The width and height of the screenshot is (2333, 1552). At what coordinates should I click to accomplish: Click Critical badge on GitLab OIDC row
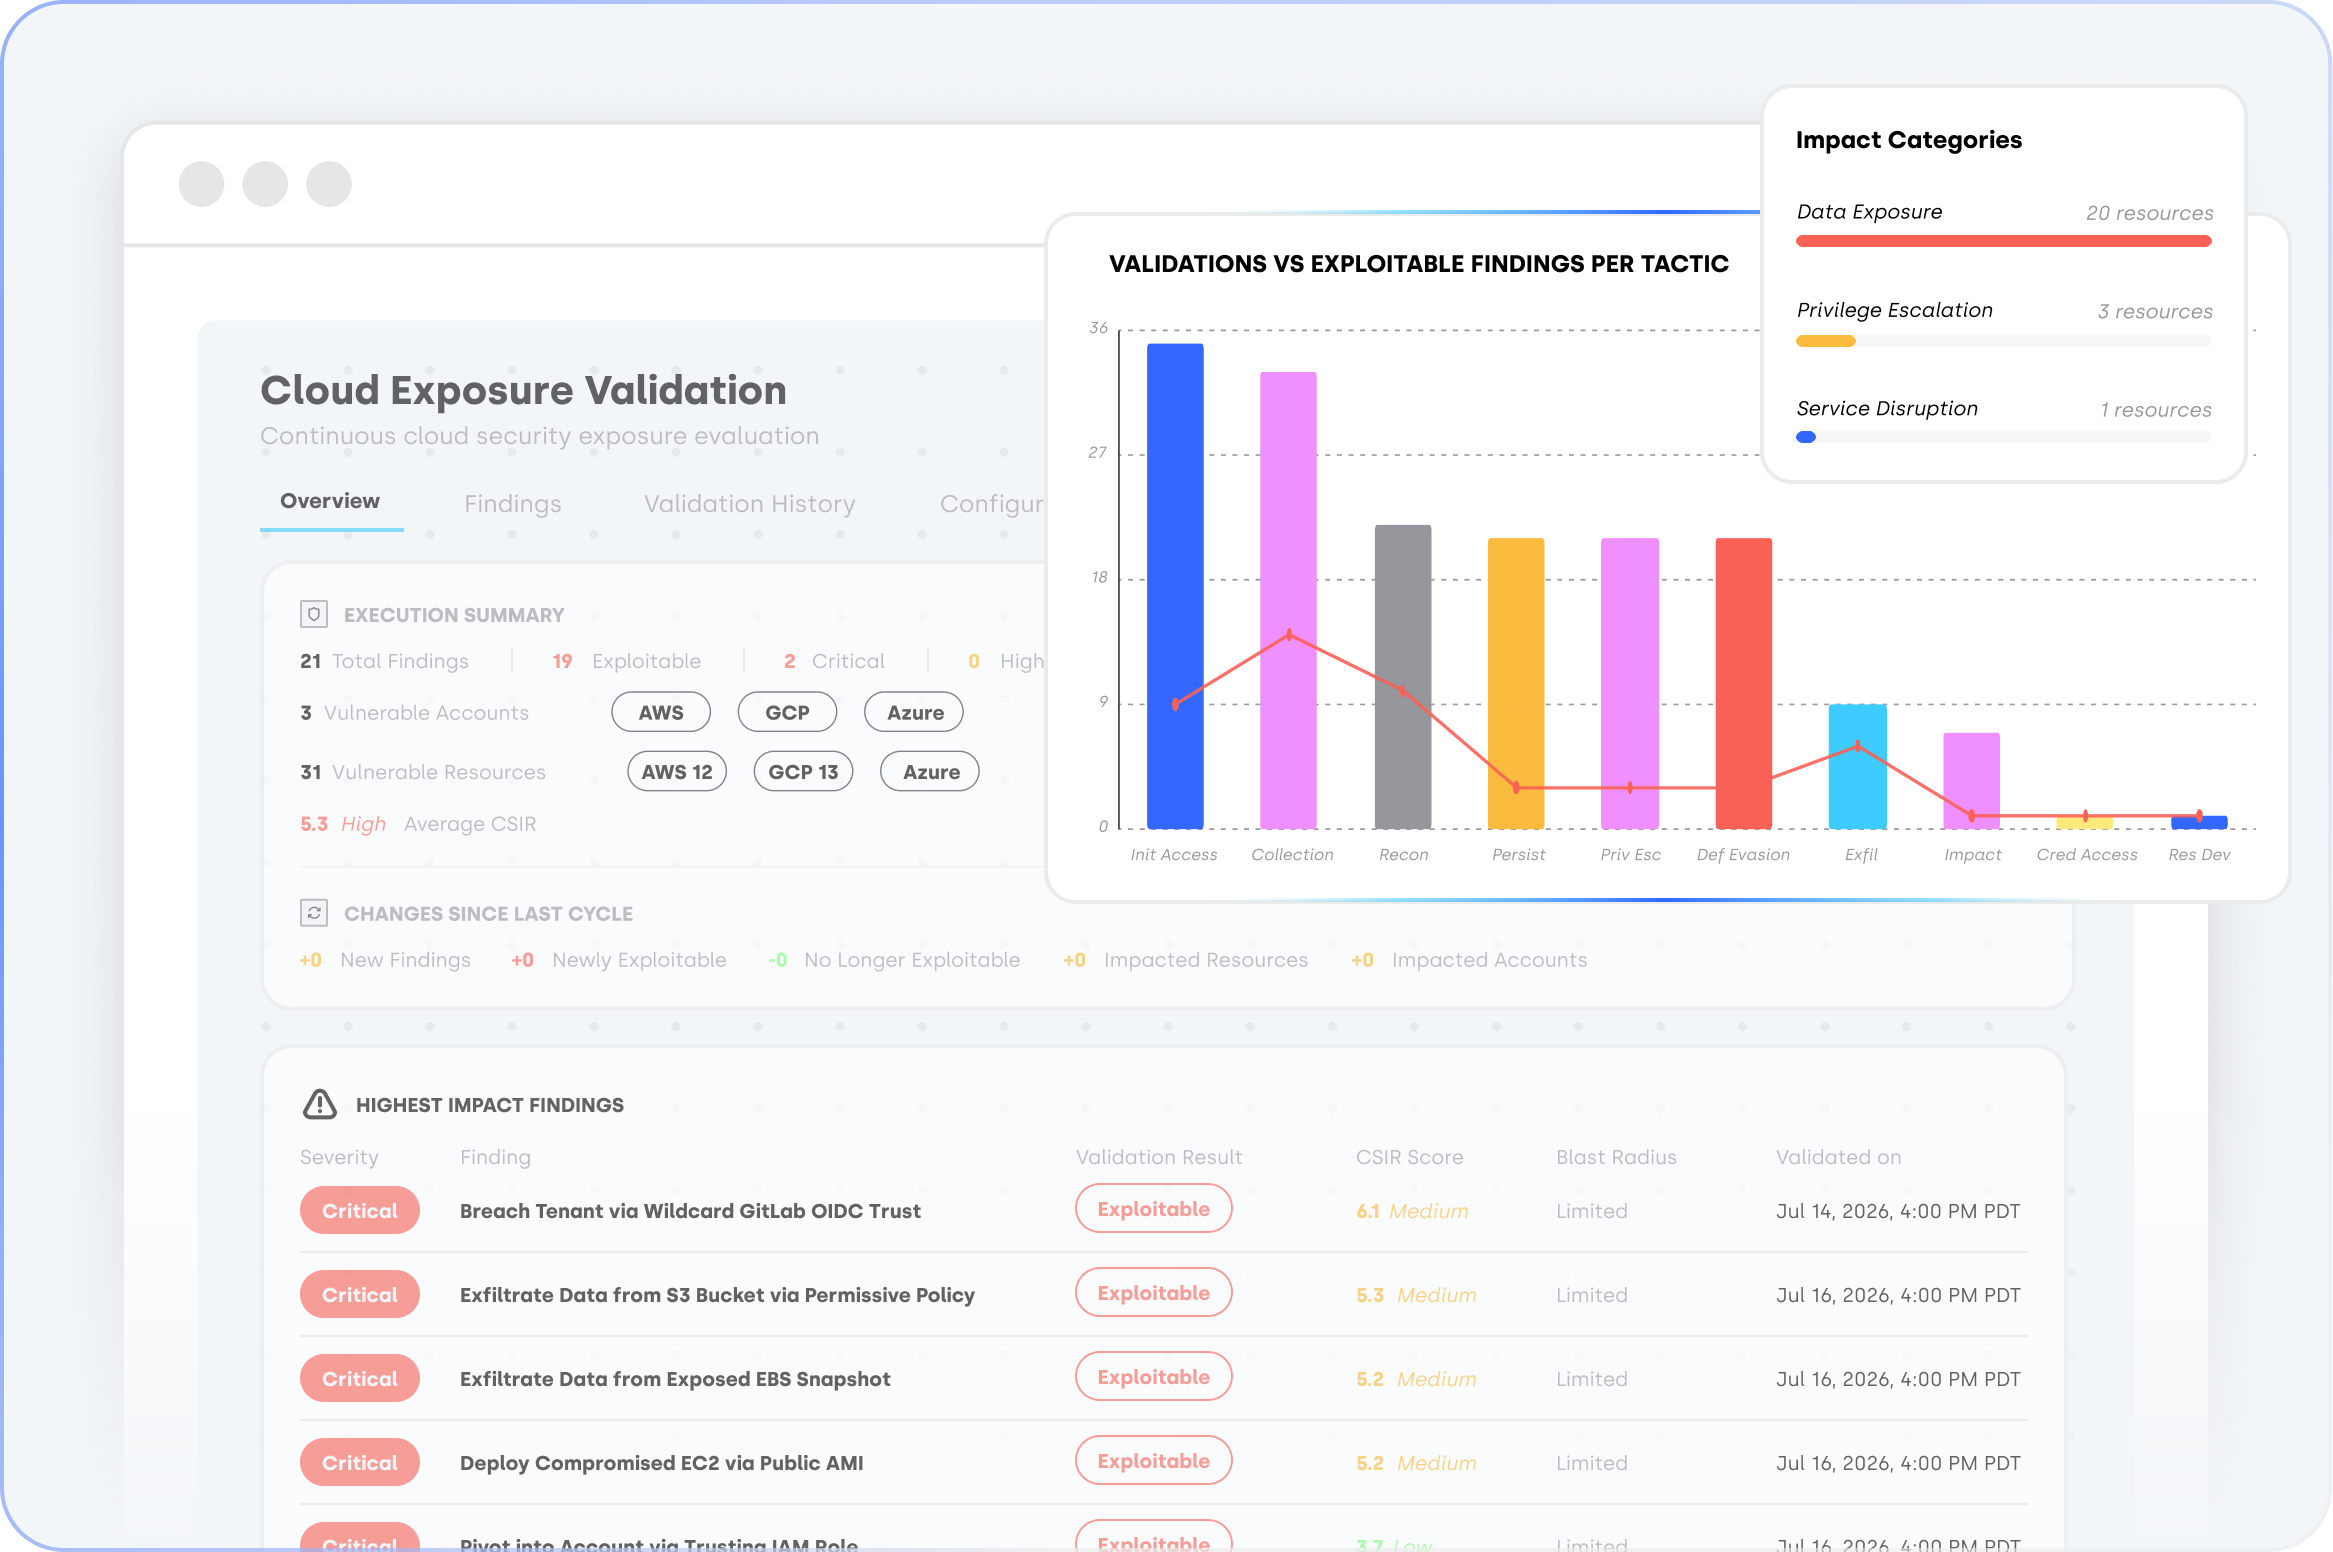(360, 1211)
